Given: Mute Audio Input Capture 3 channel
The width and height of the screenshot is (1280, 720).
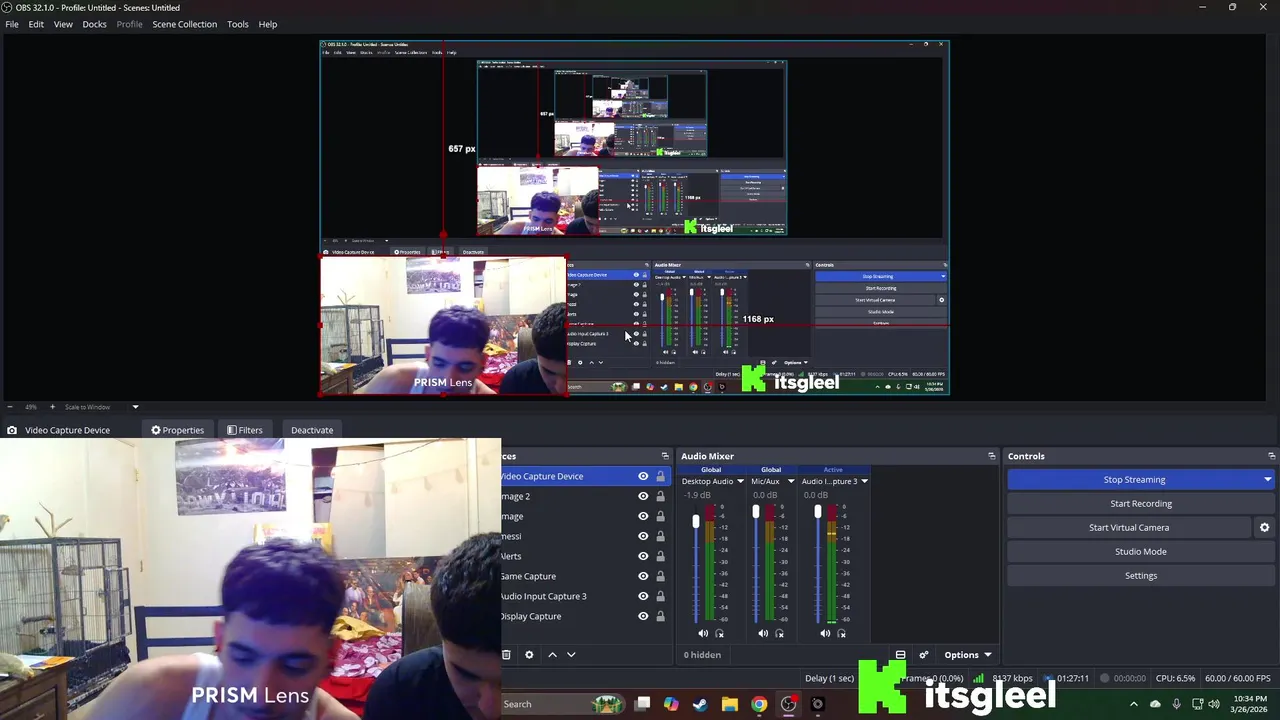Looking at the screenshot, I should [825, 633].
